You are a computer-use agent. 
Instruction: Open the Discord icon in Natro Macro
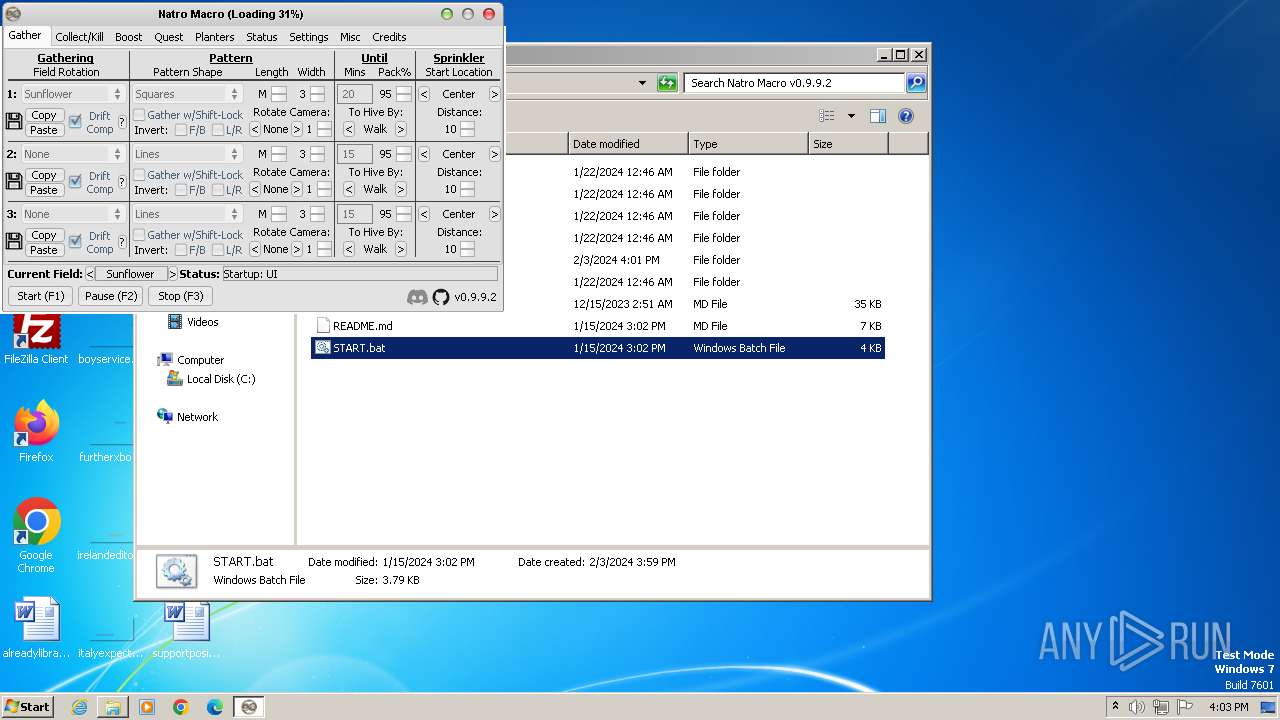(417, 297)
